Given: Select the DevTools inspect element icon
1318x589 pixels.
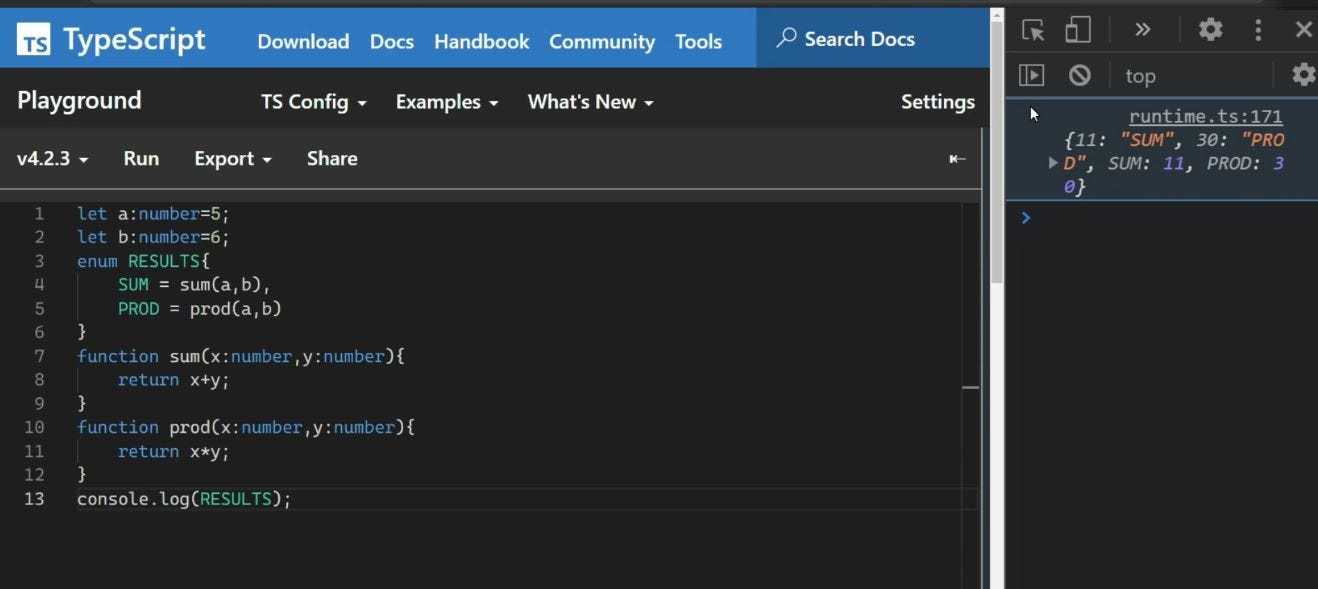Looking at the screenshot, I should click(1033, 30).
